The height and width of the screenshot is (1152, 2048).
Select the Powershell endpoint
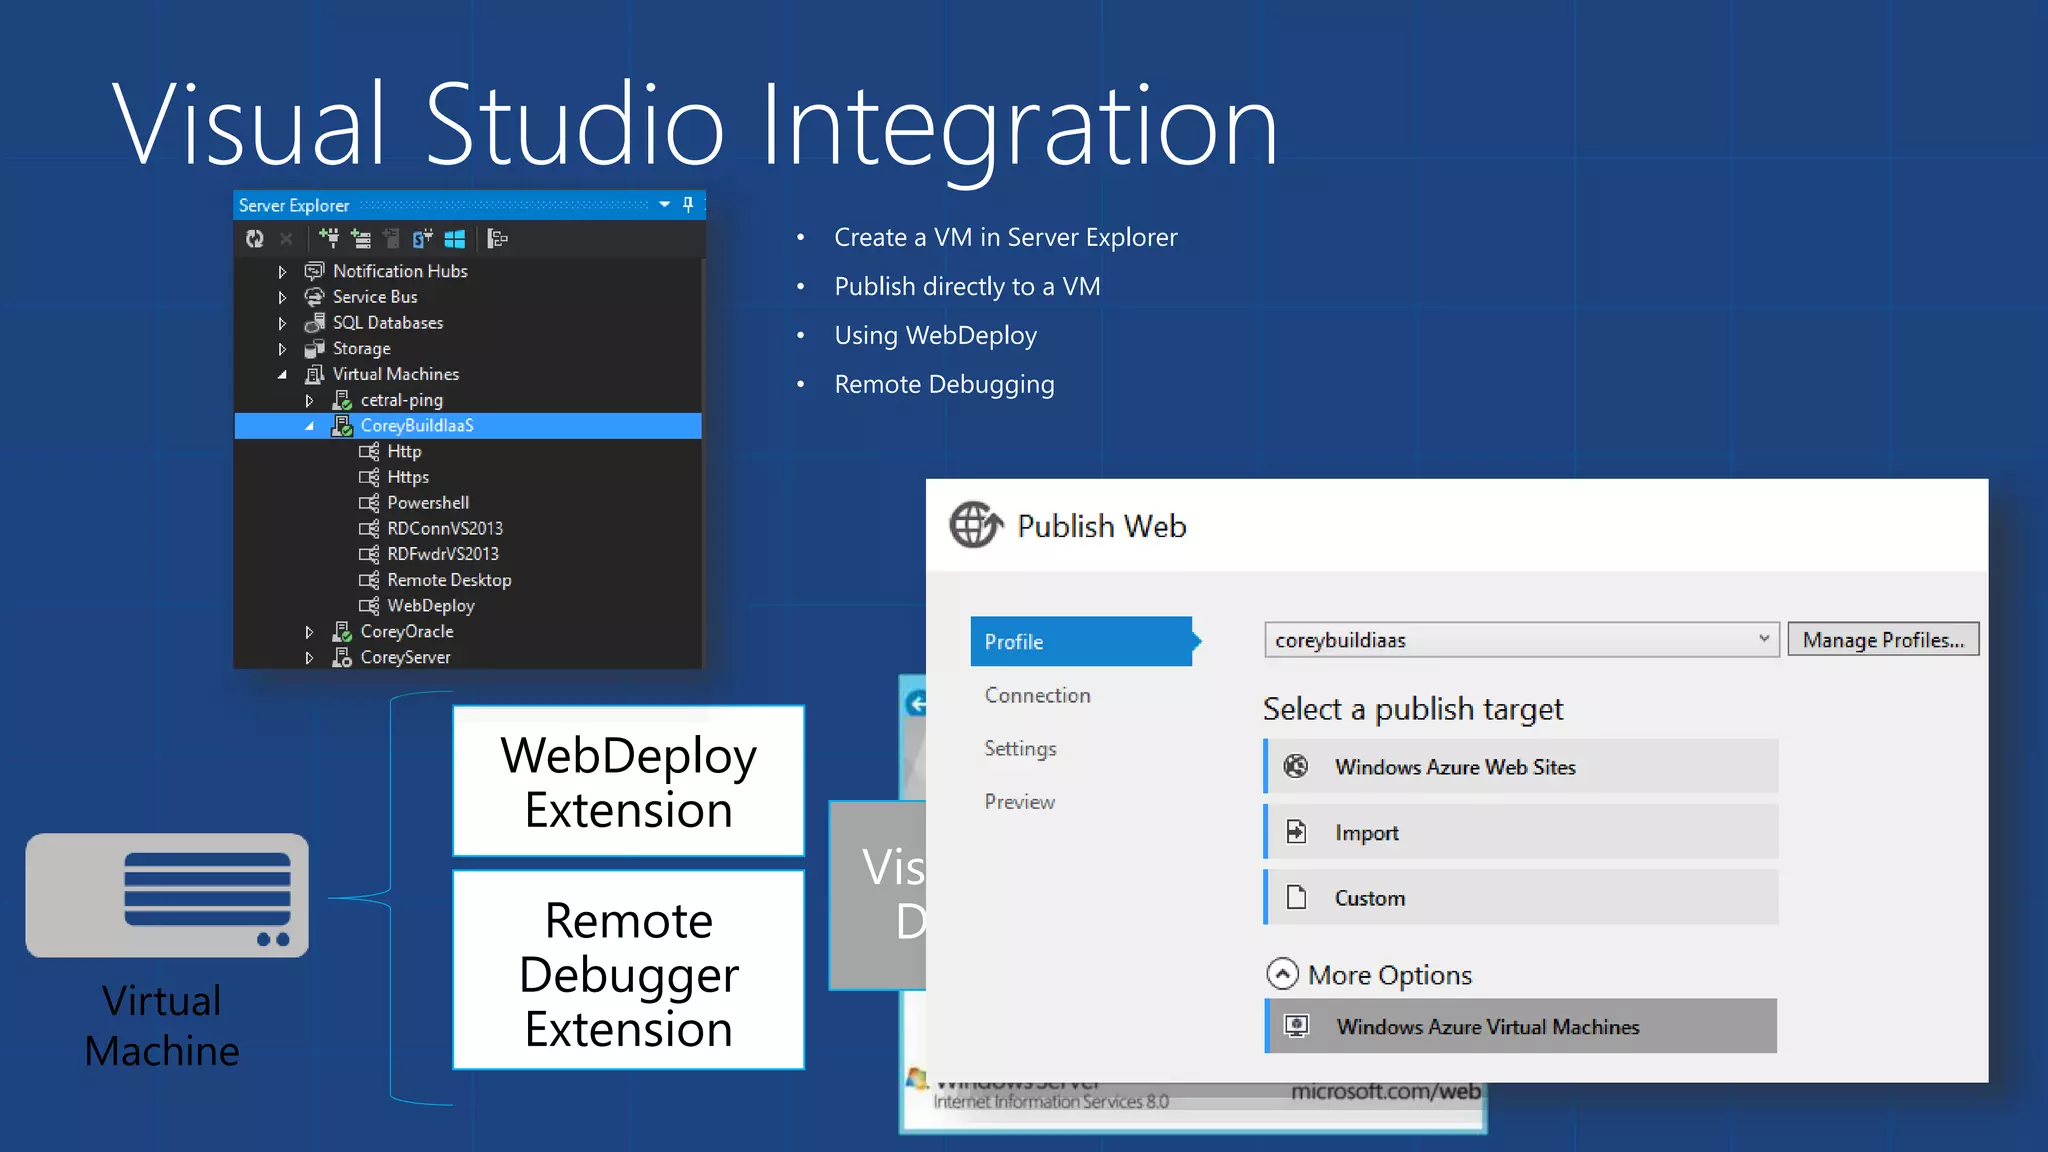coord(428,503)
